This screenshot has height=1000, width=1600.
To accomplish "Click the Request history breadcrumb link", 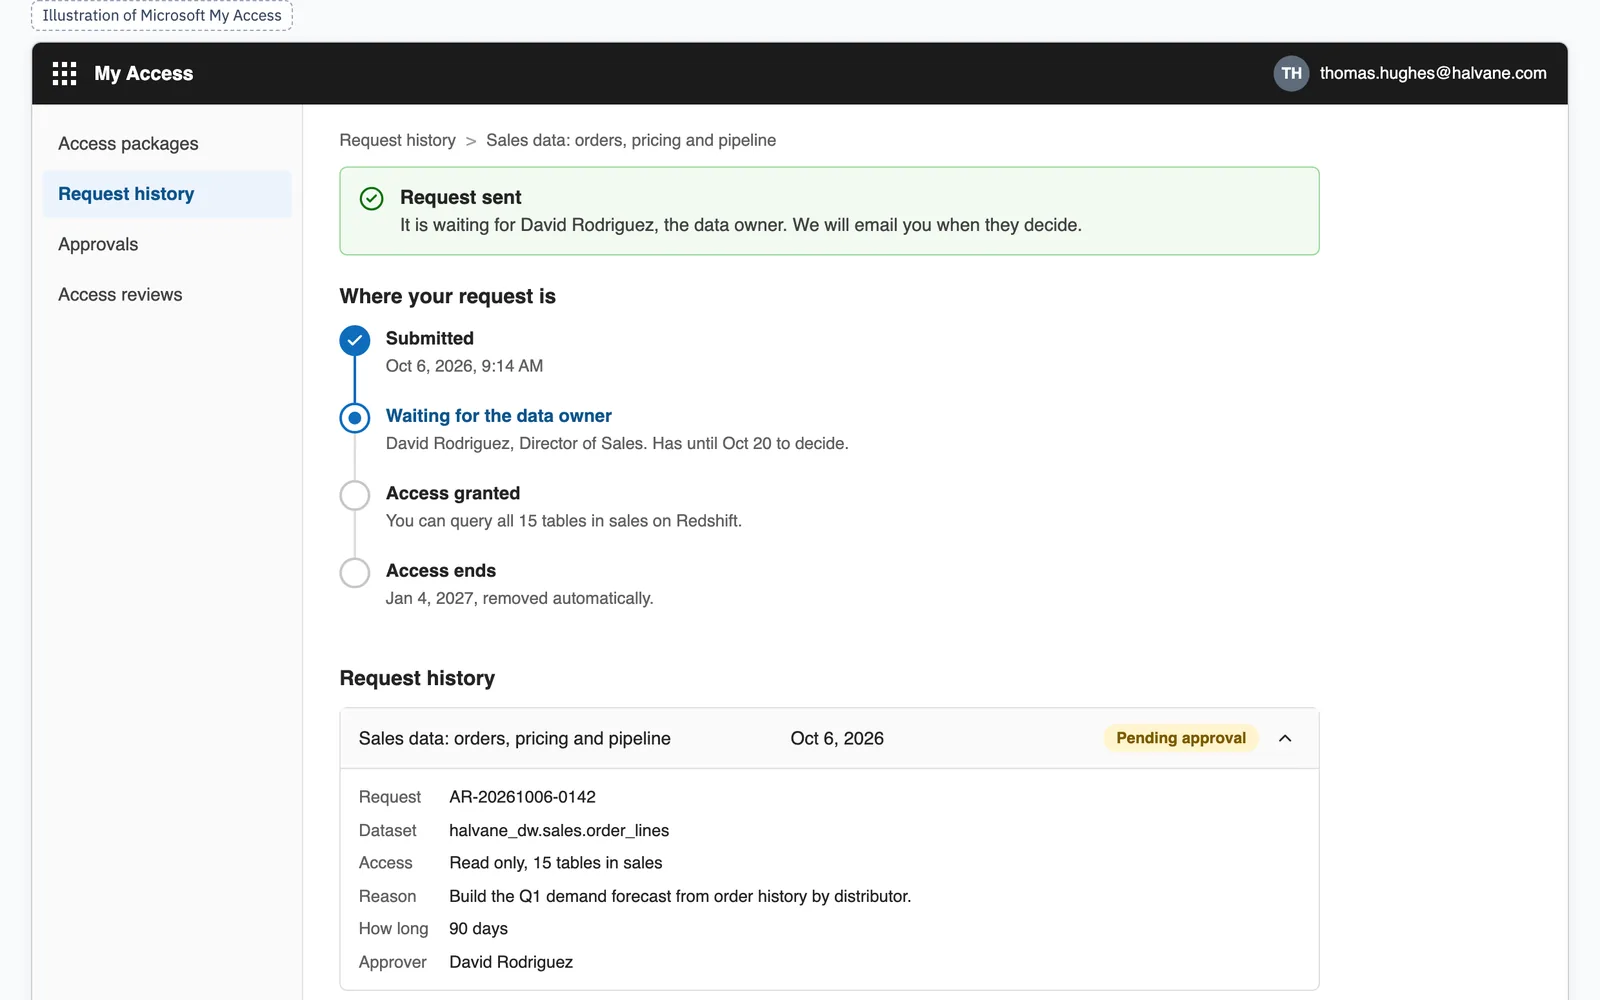I will tap(397, 140).
